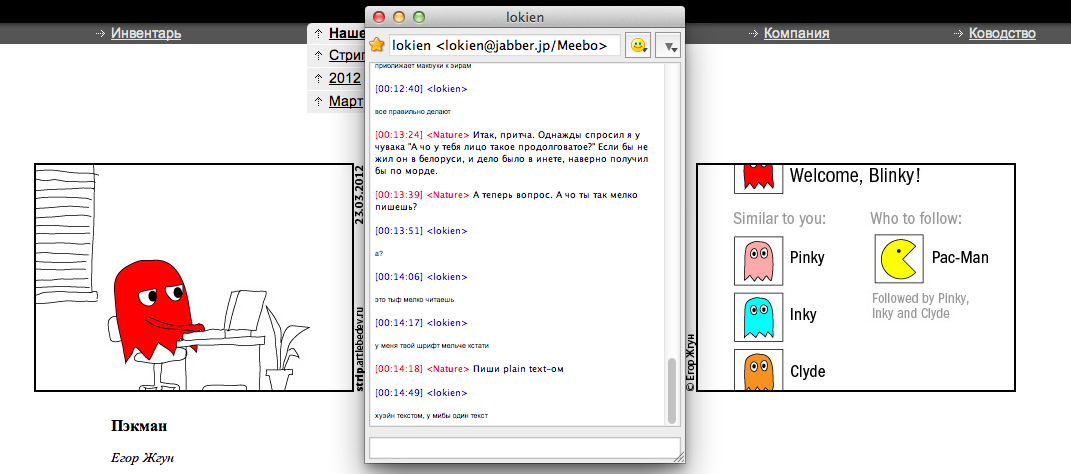Click the Pinky ghost avatar
The image size is (1071, 474).
757,260
